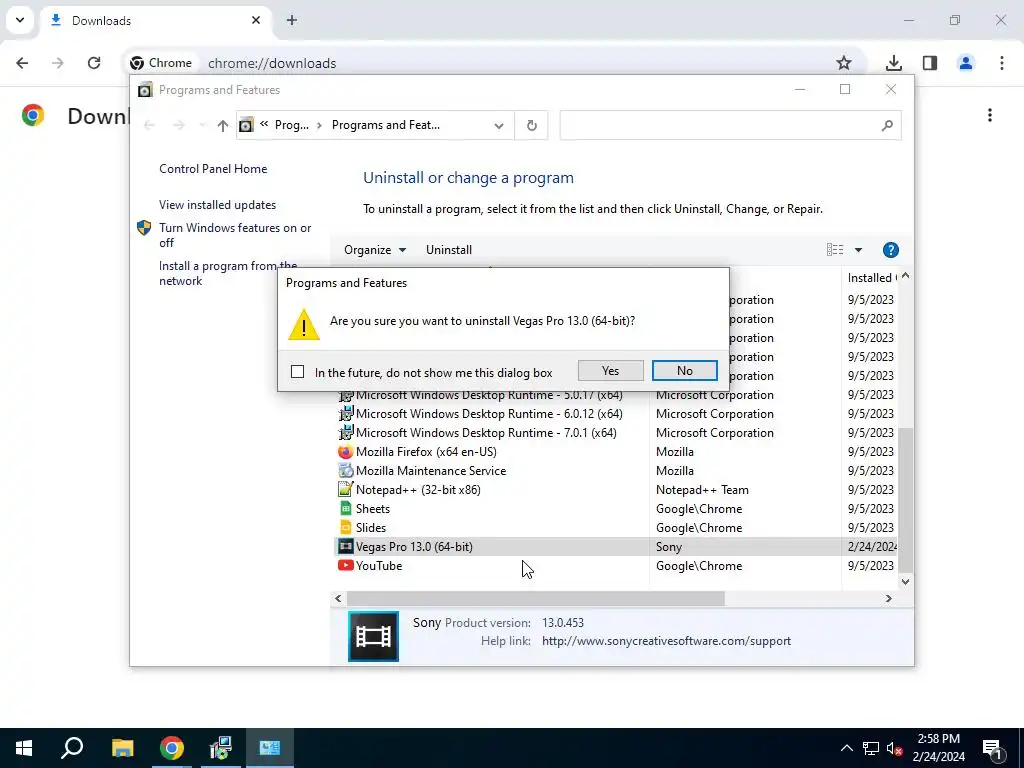Reload the Chrome downloads page
The image size is (1024, 768).
(94, 63)
